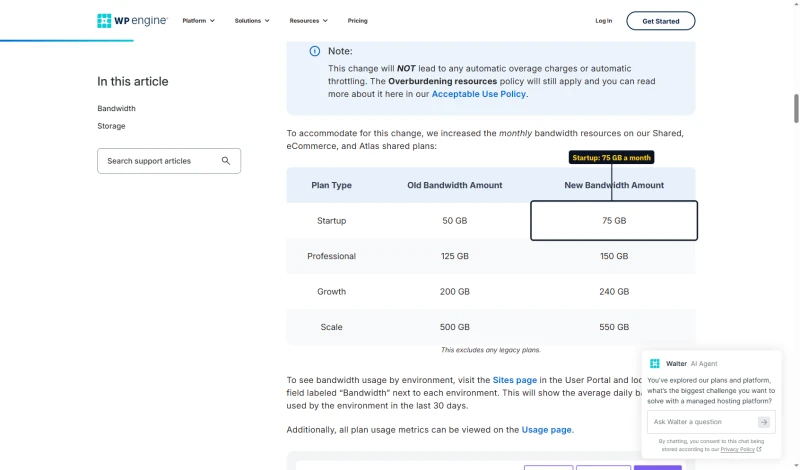Viewport: 800px width, 470px height.
Task: Click the Scale plan cell
Action: [332, 327]
